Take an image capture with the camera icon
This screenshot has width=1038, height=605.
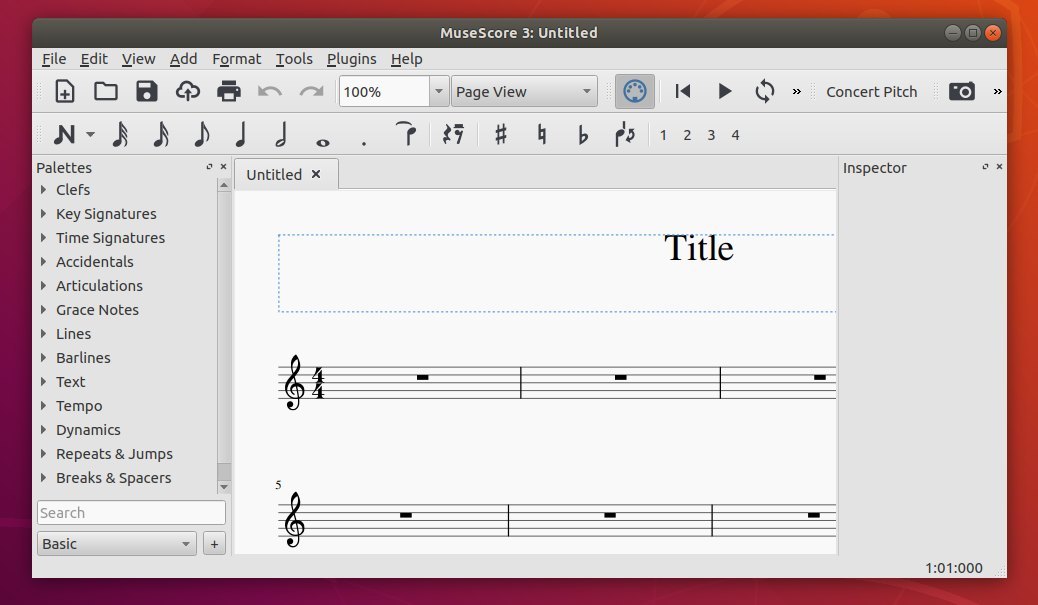click(x=961, y=91)
